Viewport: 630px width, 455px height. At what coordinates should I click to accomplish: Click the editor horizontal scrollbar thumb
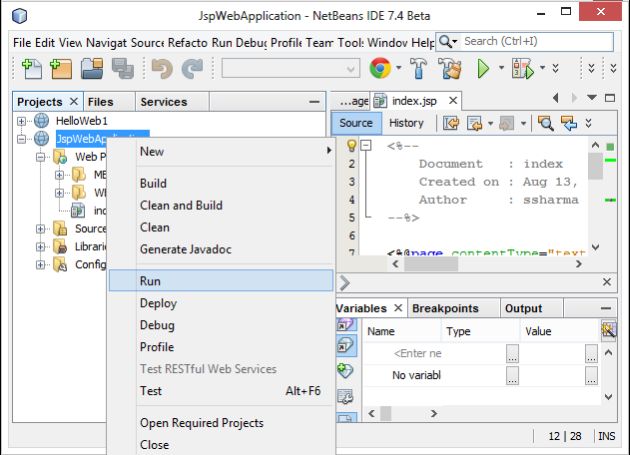point(431,264)
